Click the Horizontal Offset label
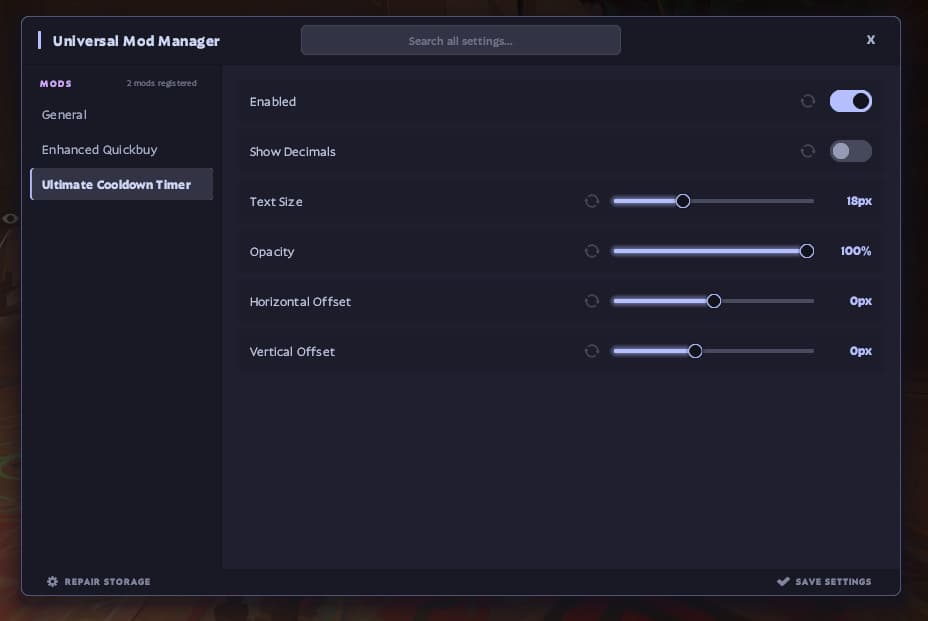 (x=300, y=302)
